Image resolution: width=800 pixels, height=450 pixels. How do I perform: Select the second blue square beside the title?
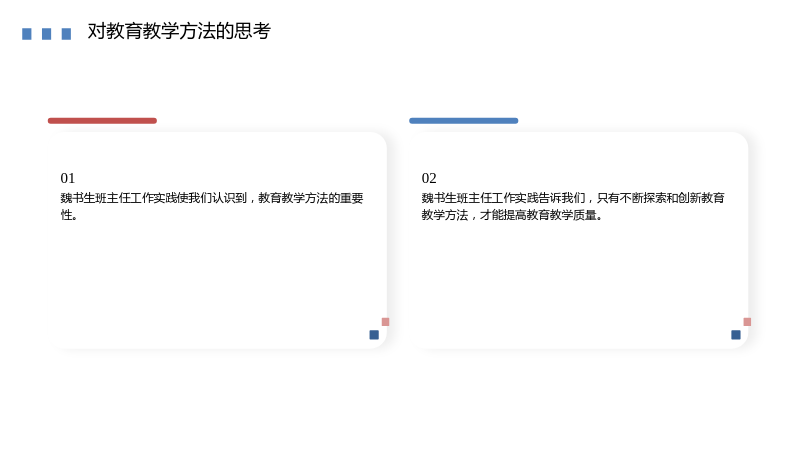(x=46, y=34)
